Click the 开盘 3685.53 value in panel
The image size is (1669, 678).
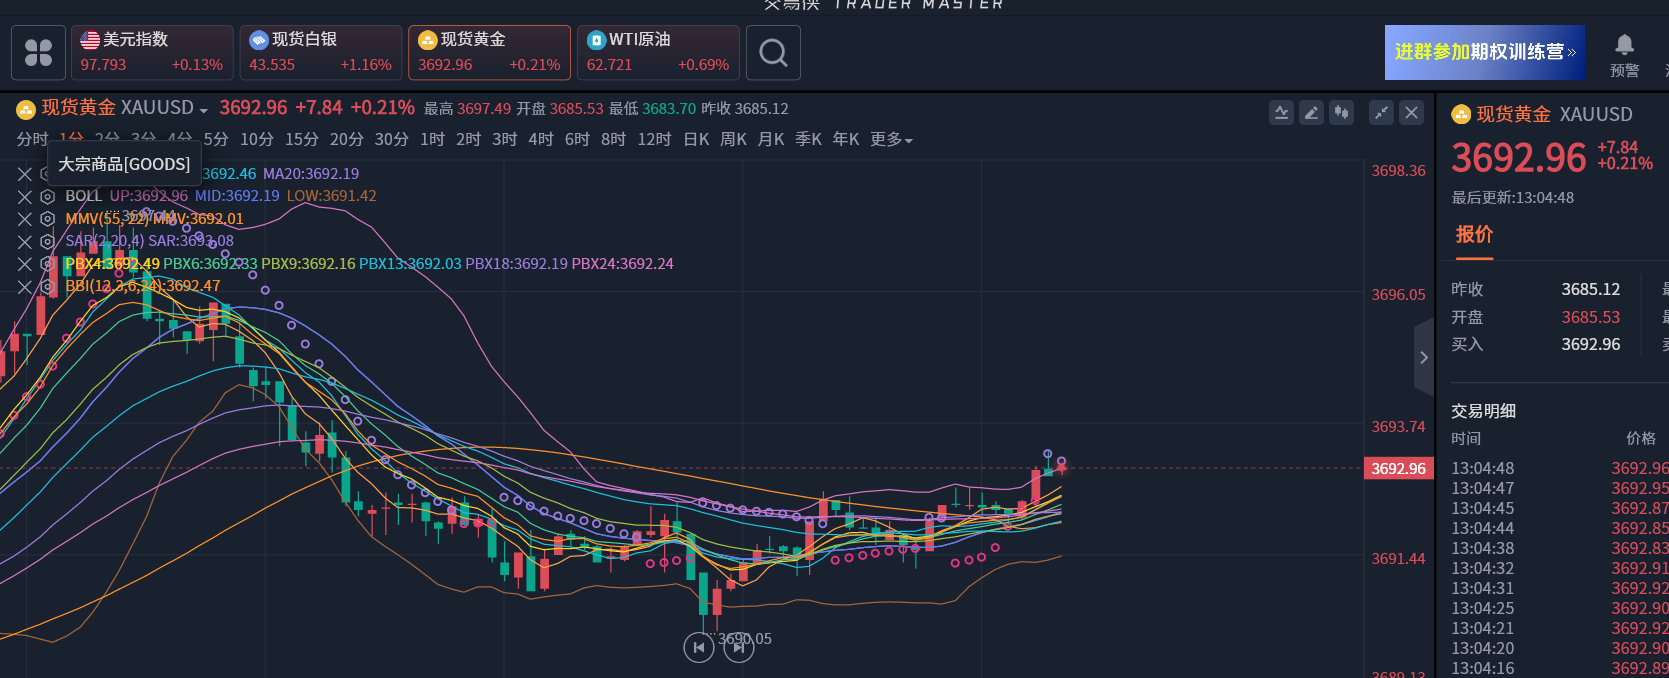point(1590,317)
